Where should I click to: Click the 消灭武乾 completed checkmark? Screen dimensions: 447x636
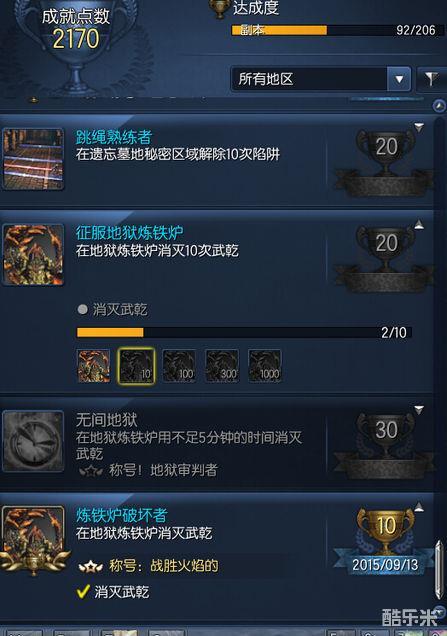[83, 592]
